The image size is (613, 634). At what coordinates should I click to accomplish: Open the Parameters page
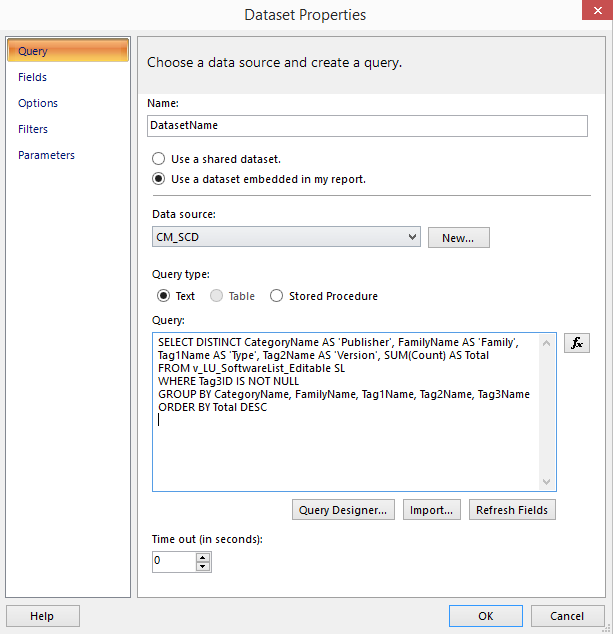coord(46,155)
